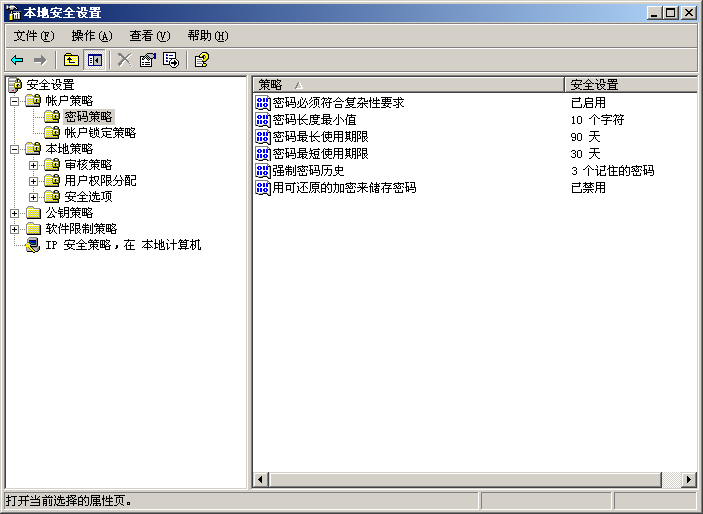Click the 软件限制策略 folder icon

pos(33,229)
